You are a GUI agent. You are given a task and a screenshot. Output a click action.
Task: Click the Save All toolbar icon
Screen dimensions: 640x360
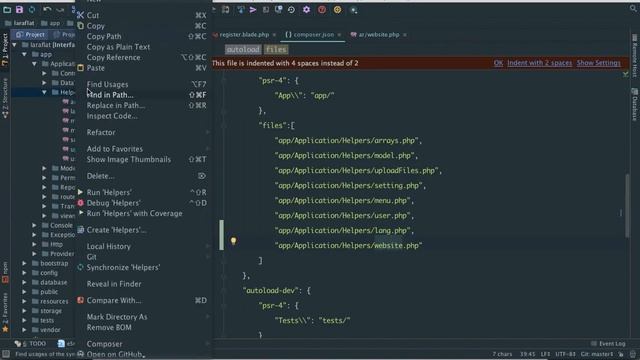[x=19, y=9]
